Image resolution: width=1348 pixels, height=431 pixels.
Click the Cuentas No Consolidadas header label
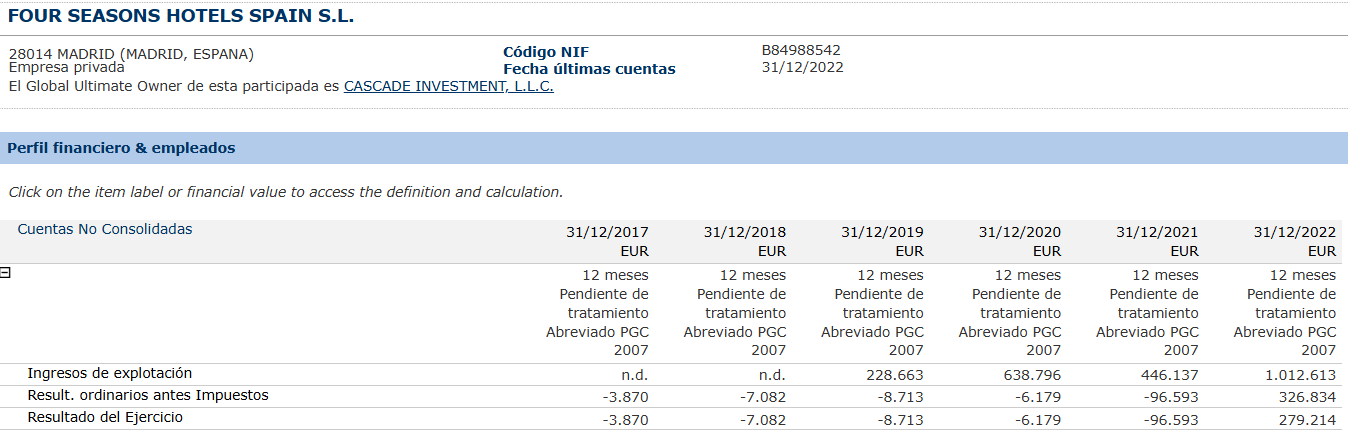pyautogui.click(x=105, y=229)
